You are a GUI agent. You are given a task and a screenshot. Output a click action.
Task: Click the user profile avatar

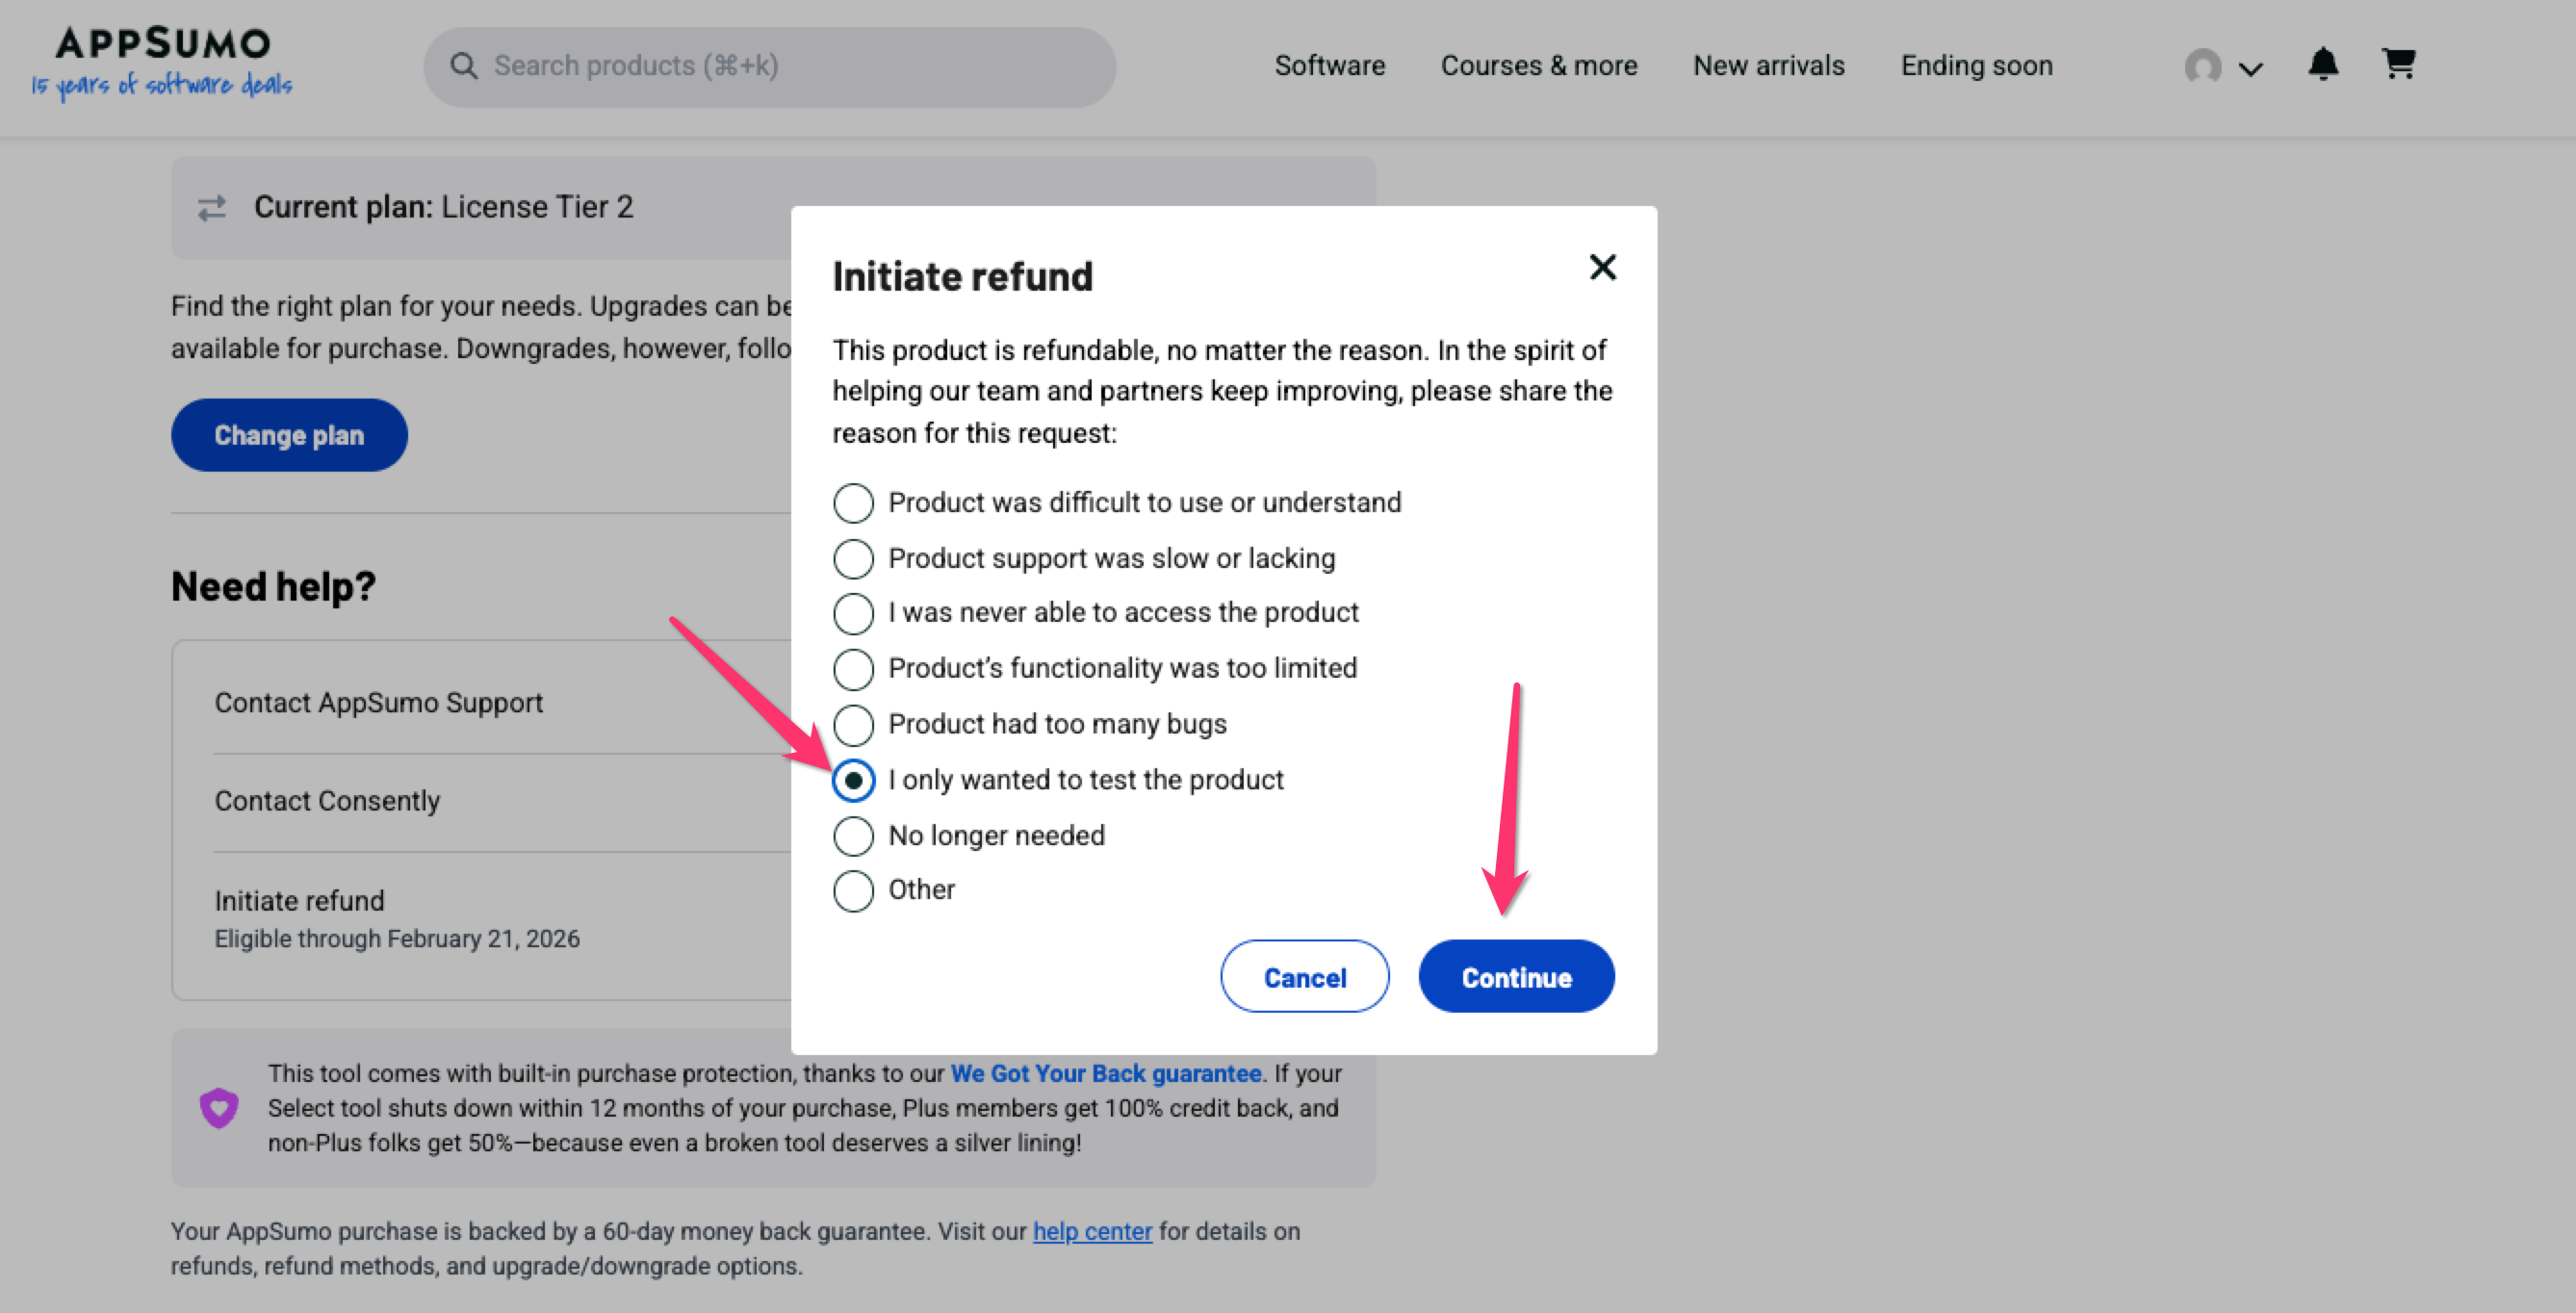click(2202, 67)
